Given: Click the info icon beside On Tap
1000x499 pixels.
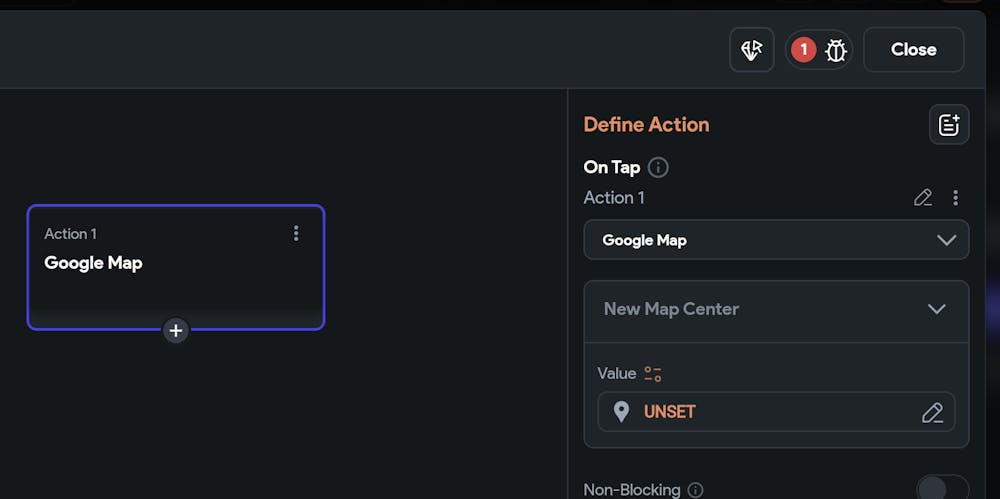Looking at the screenshot, I should pyautogui.click(x=658, y=167).
